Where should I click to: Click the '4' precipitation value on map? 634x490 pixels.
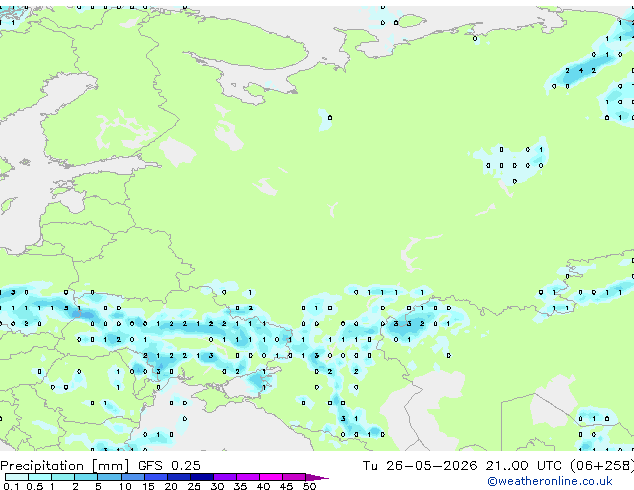[581, 70]
